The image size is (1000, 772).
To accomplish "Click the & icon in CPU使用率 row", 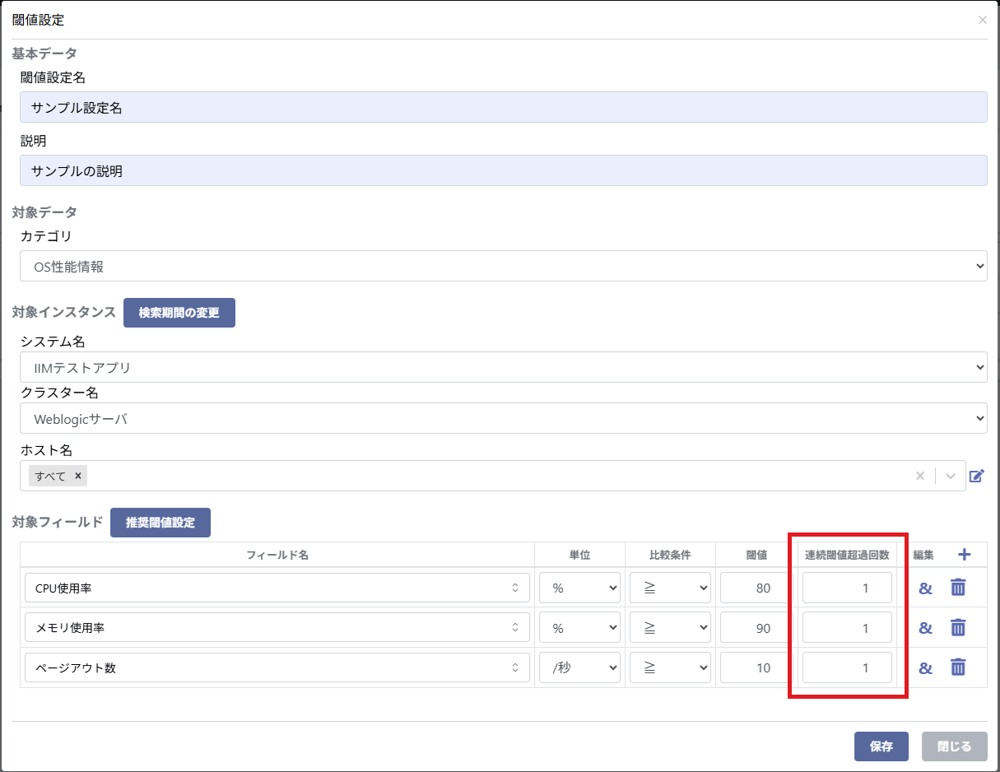I will pyautogui.click(x=925, y=588).
